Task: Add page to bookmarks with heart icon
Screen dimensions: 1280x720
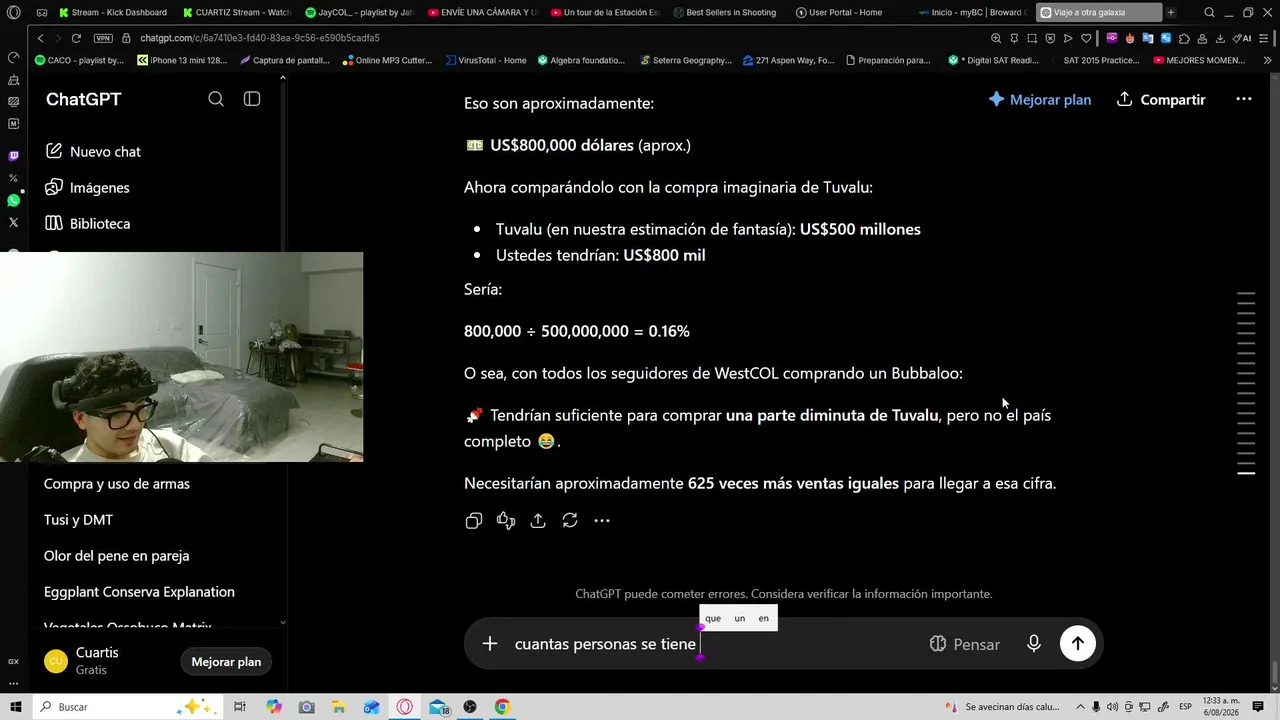Action: [x=1086, y=38]
